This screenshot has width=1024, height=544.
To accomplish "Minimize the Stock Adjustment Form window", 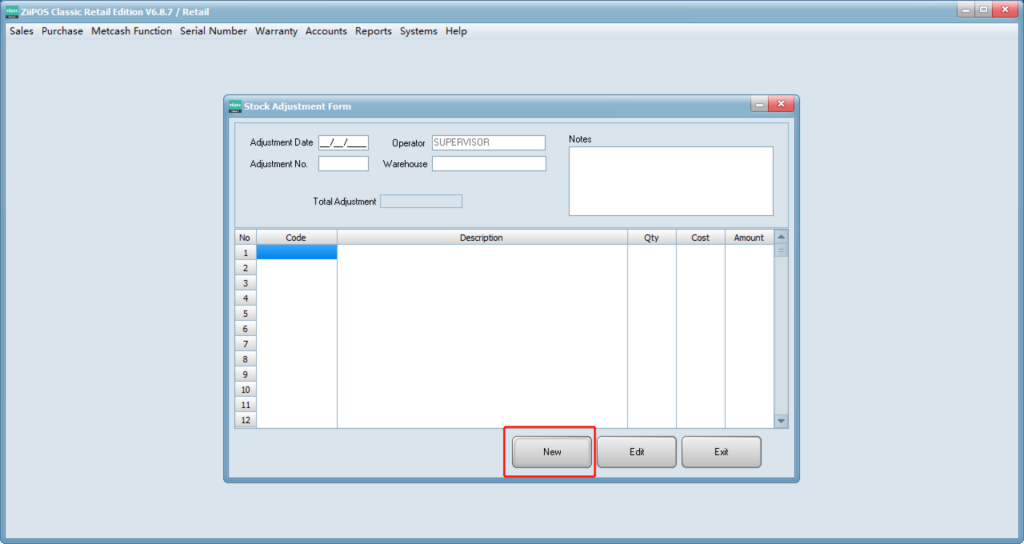I will 760,104.
